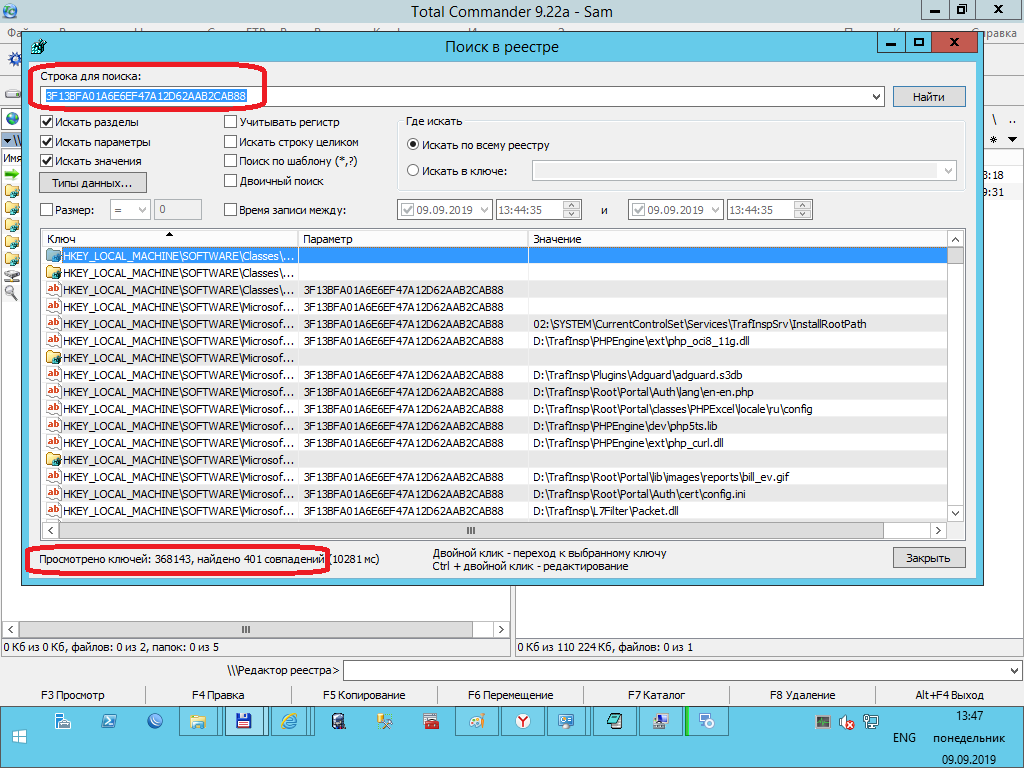The height and width of the screenshot is (768, 1024).
Task: Click the green arrow icon in the left panel
Action: (x=11, y=174)
